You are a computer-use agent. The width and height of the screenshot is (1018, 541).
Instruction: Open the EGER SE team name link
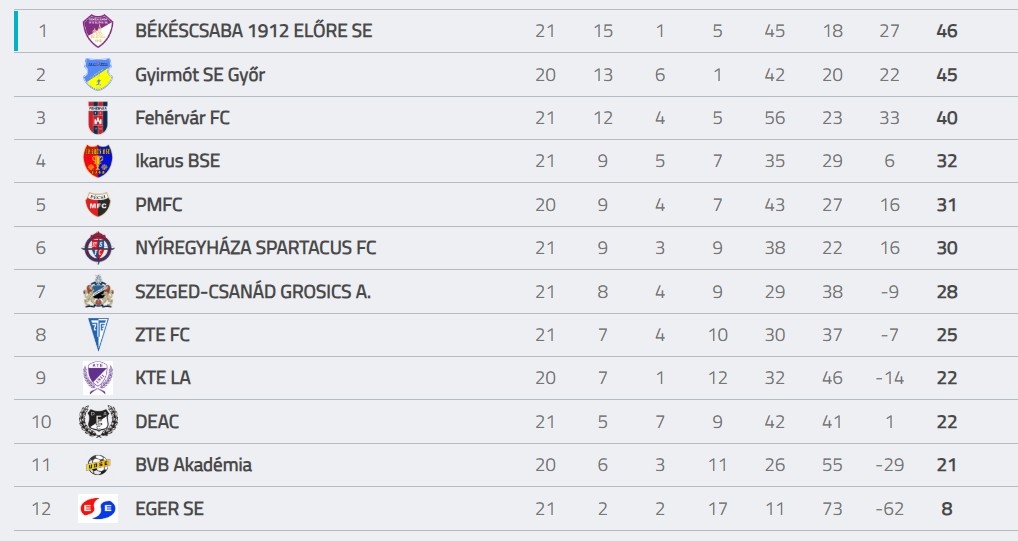click(169, 508)
